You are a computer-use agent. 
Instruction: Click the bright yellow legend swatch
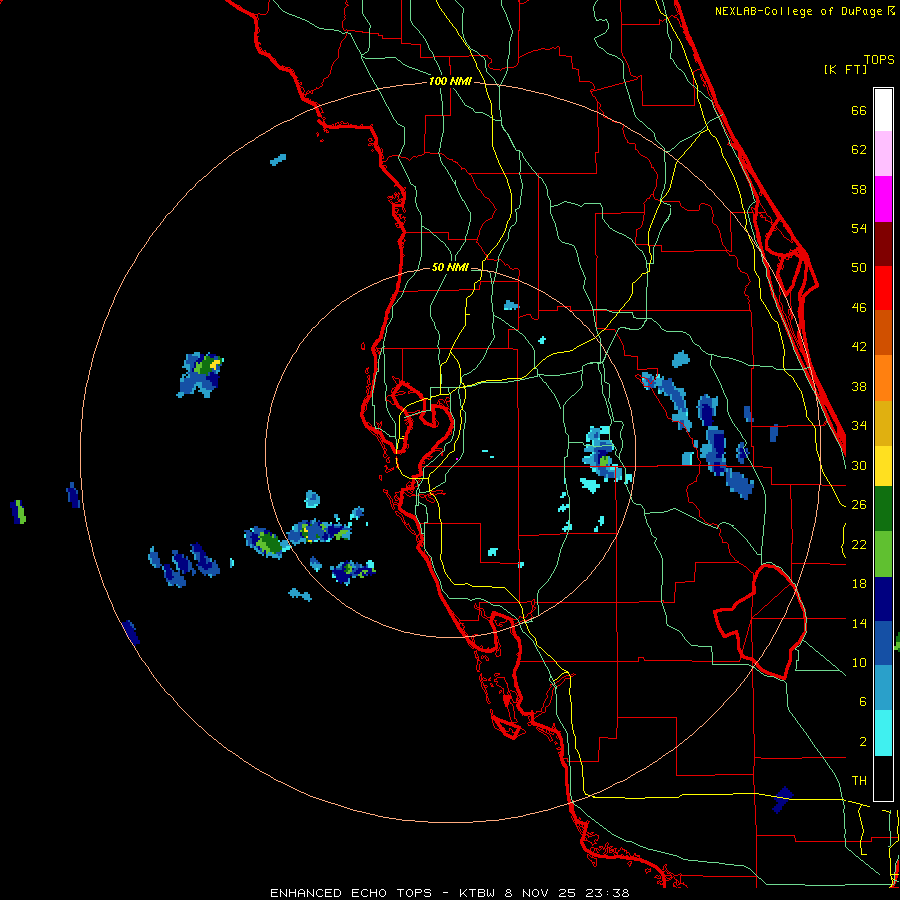pyautogui.click(x=883, y=466)
